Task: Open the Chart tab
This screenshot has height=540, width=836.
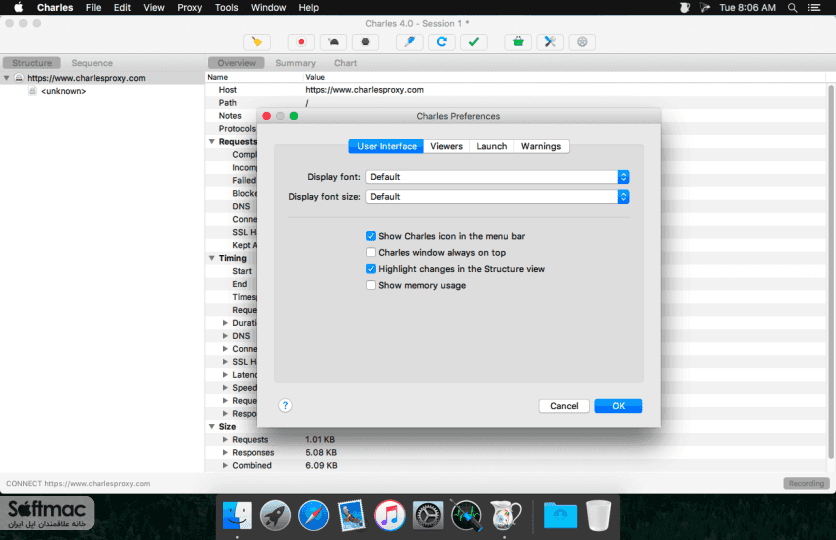Action: tap(345, 63)
